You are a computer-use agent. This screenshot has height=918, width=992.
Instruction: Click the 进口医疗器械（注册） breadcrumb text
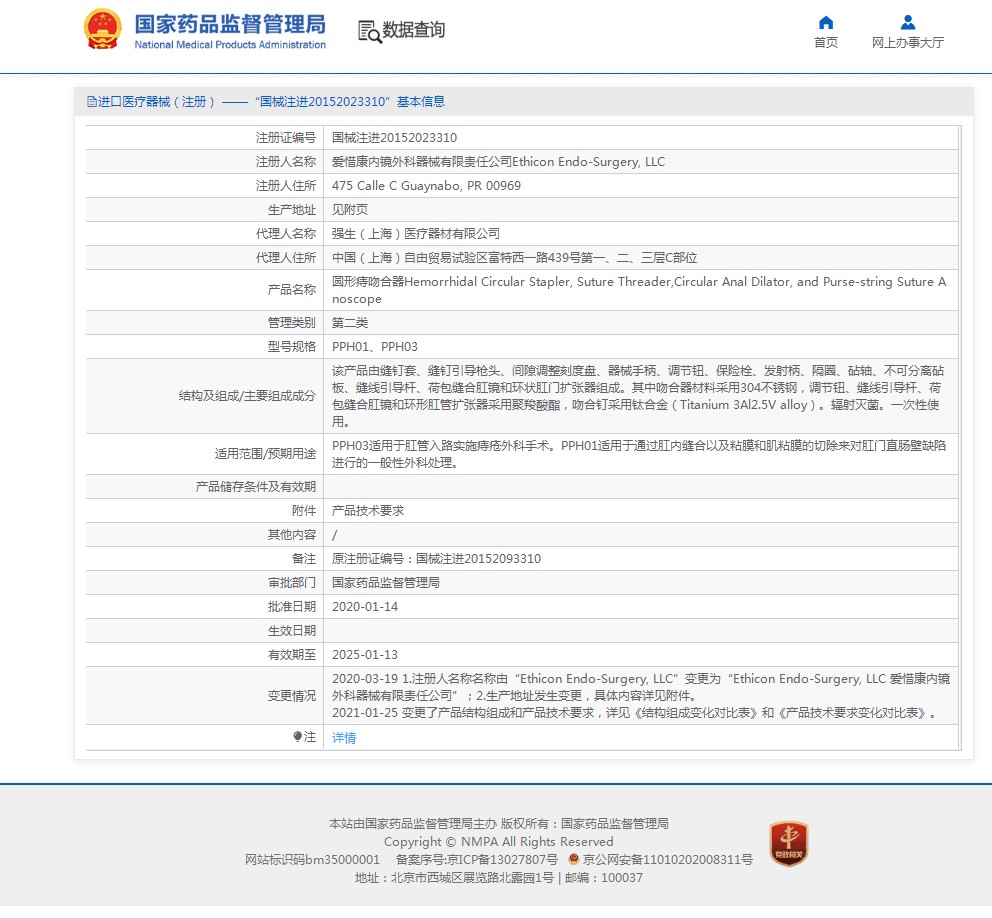point(156,102)
